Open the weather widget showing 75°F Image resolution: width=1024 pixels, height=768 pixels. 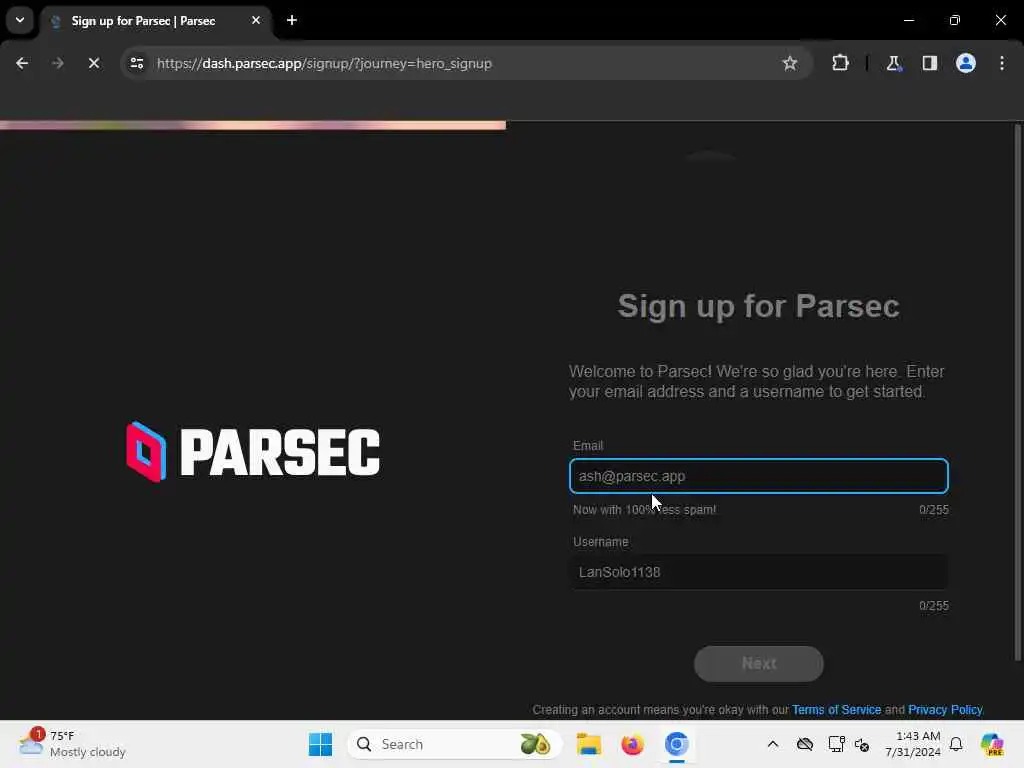tap(72, 744)
